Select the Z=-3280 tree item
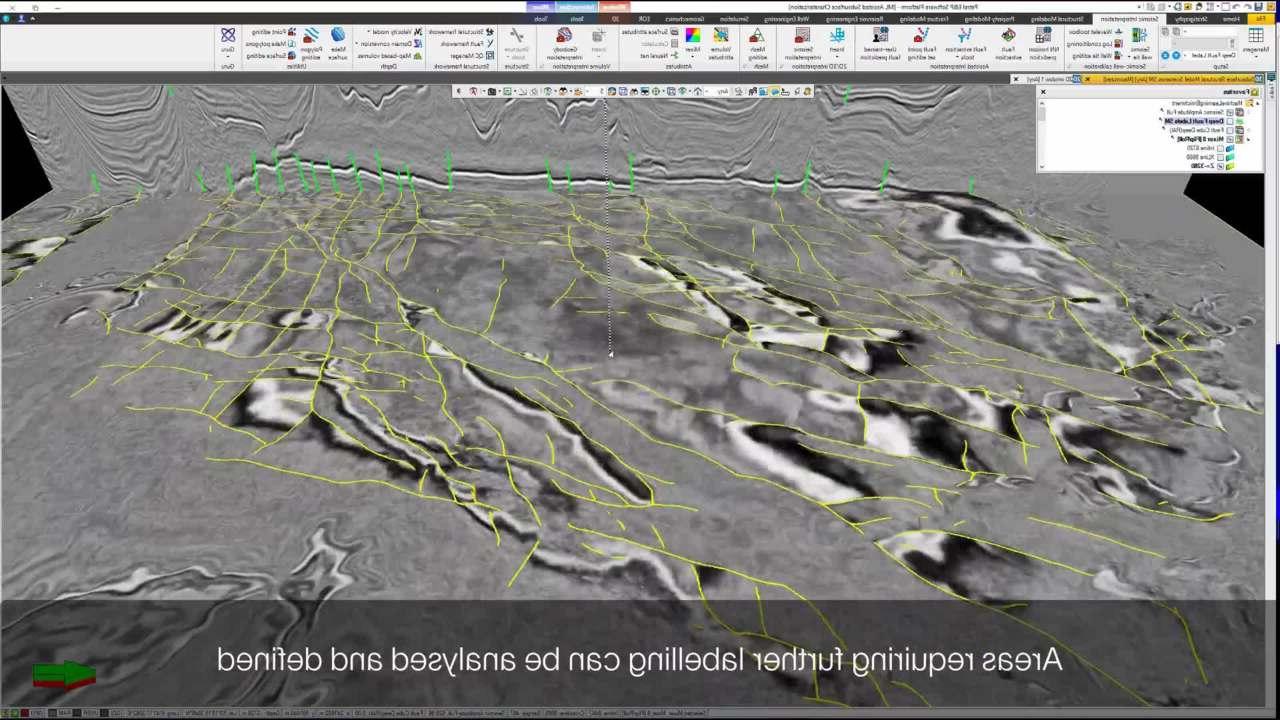Image resolution: width=1280 pixels, height=720 pixels. (x=1203, y=166)
